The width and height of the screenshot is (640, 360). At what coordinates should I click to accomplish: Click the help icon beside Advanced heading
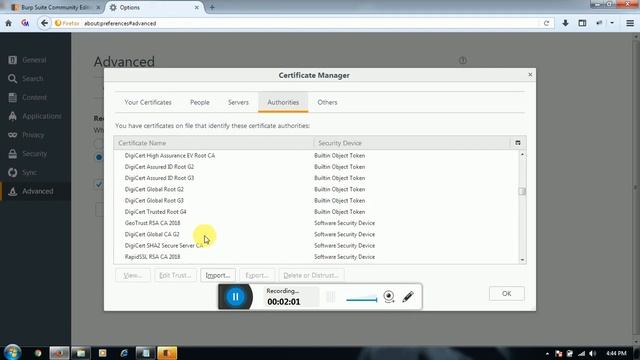(462, 60)
